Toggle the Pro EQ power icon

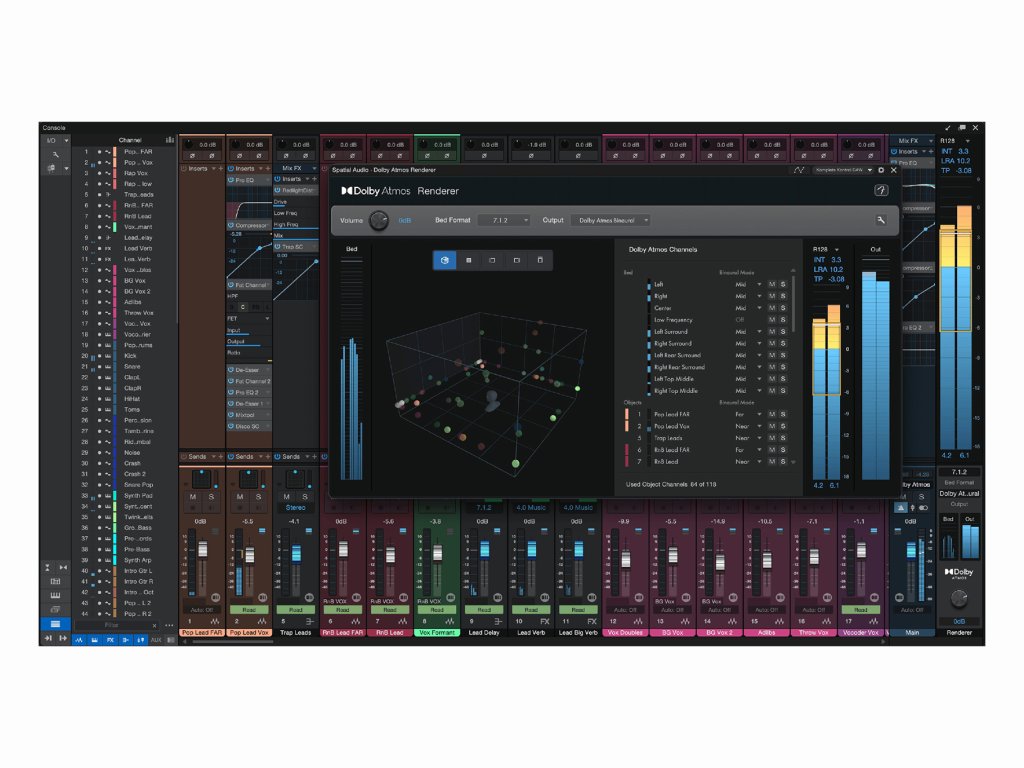click(231, 180)
